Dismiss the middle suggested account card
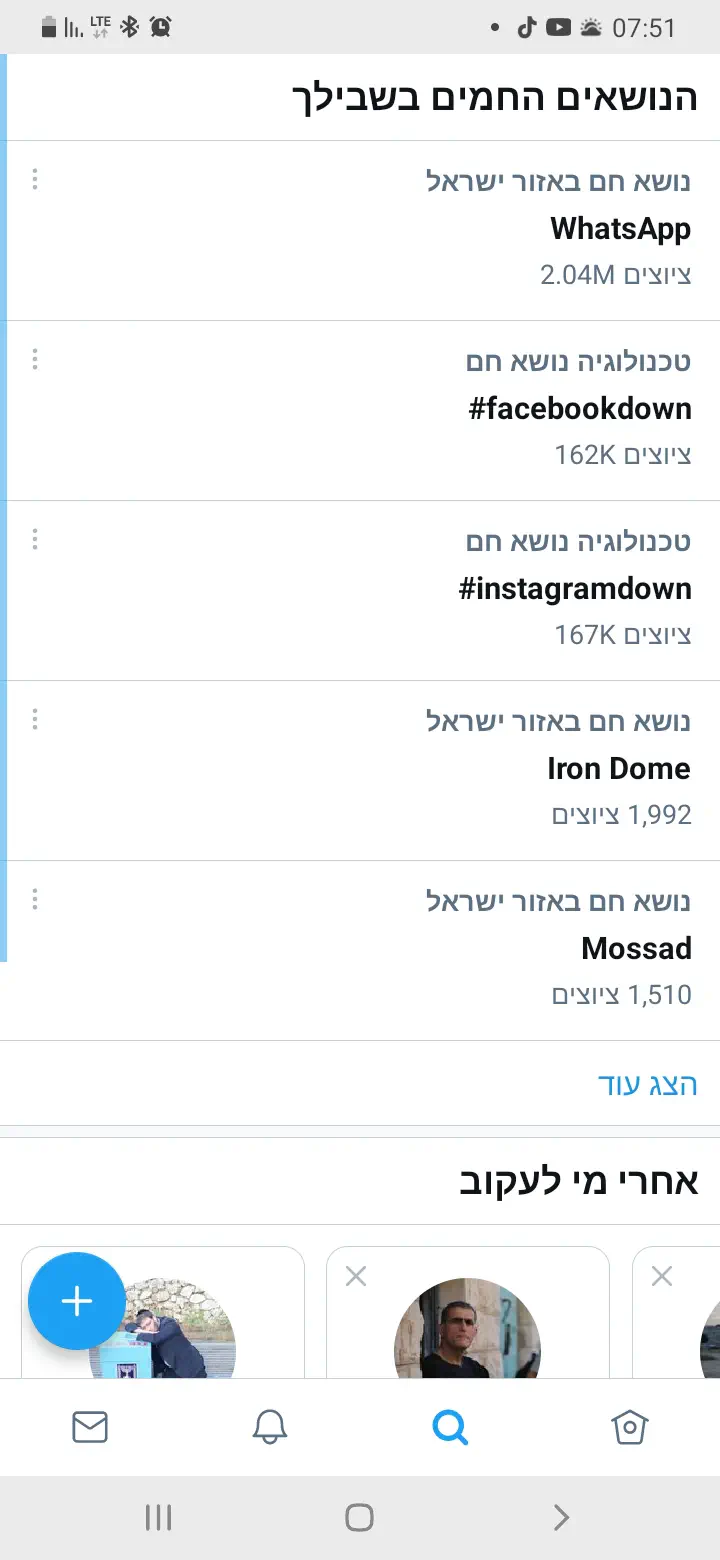 pos(356,1275)
